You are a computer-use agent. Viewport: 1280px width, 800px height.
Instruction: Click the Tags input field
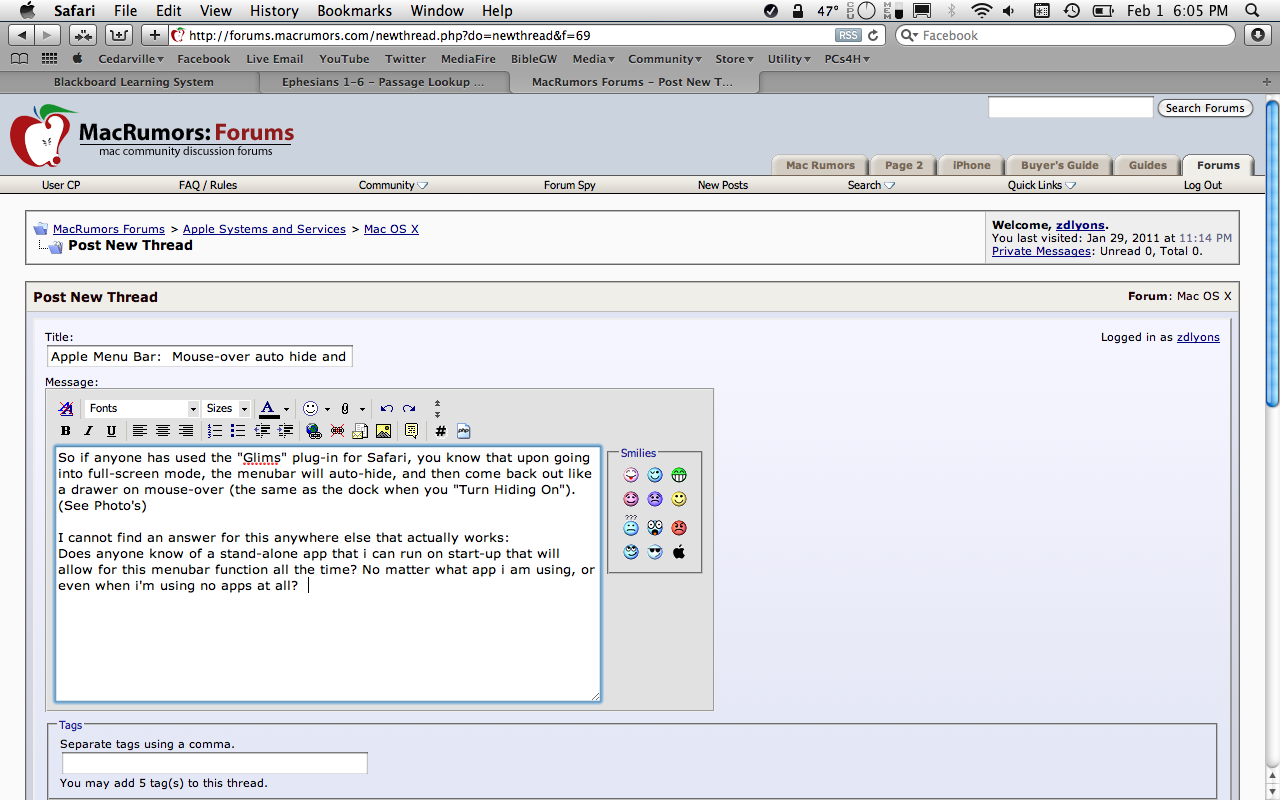(214, 763)
